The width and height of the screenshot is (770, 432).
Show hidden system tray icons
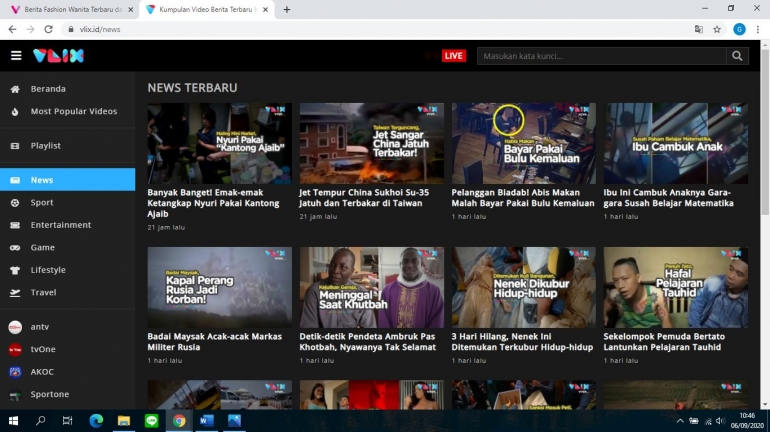click(680, 421)
